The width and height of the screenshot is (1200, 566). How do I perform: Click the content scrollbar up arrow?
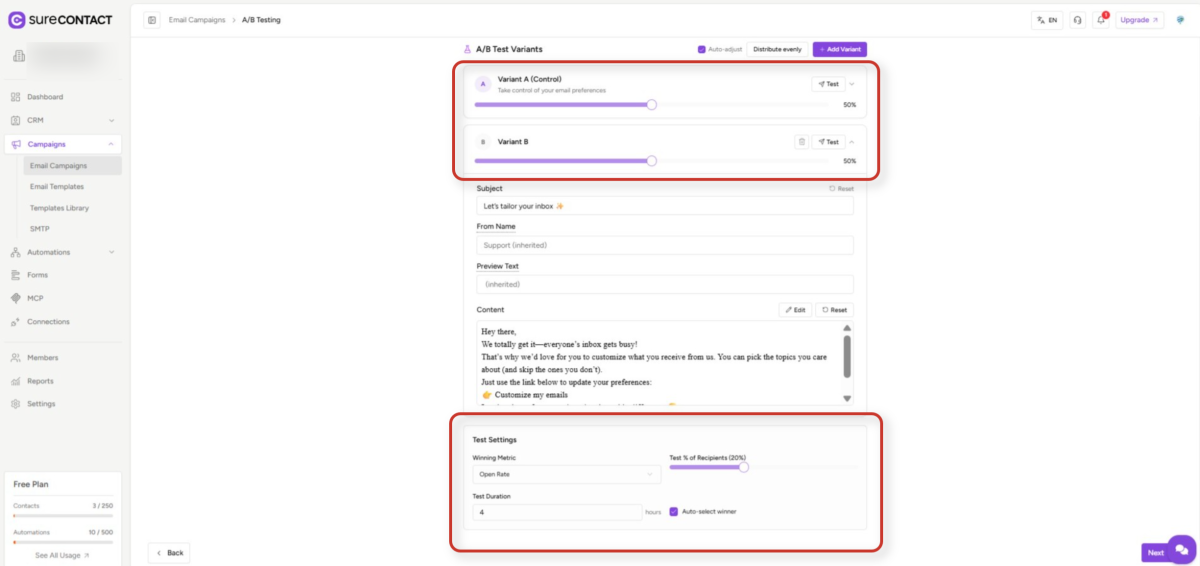click(847, 327)
